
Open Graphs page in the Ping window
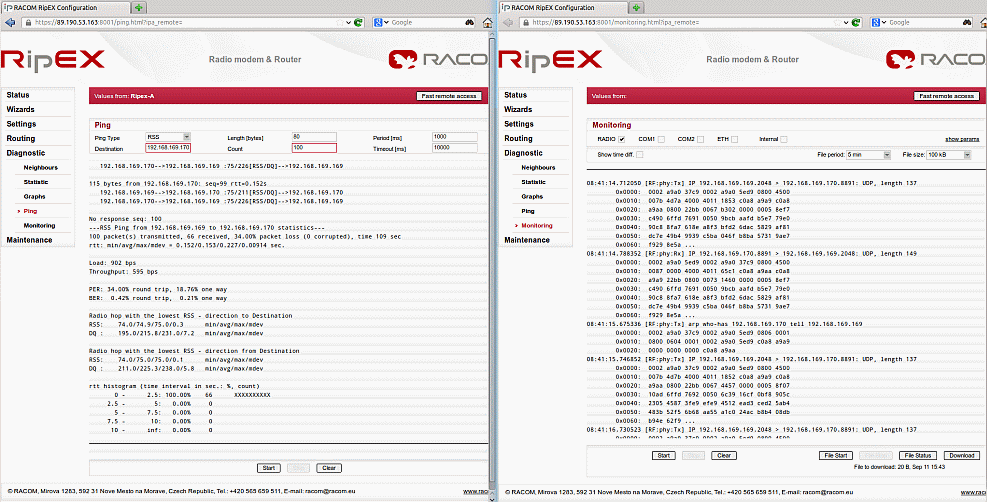pyautogui.click(x=34, y=196)
